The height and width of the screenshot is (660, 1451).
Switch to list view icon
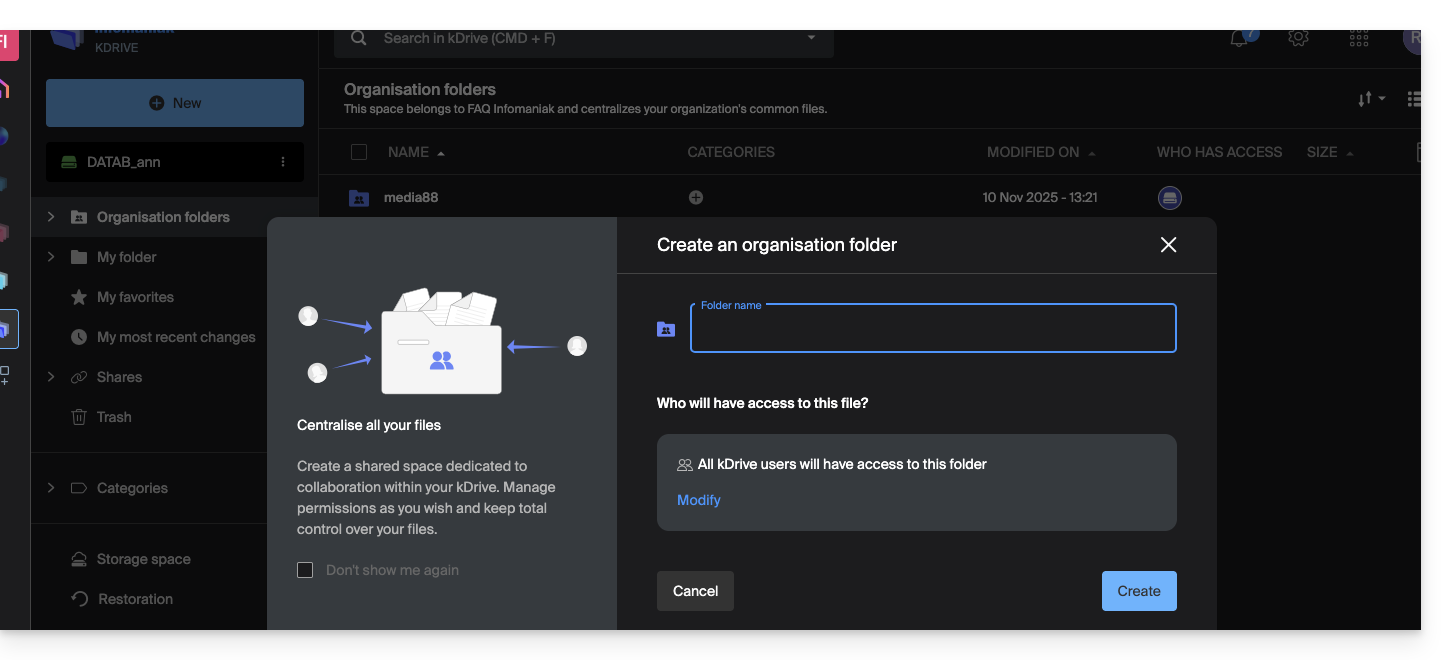[1413, 99]
